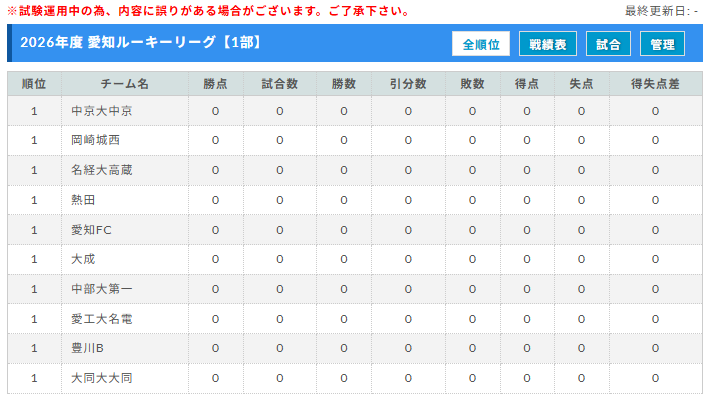
Task: Click the 愛知FC team name
Action: tap(91, 230)
